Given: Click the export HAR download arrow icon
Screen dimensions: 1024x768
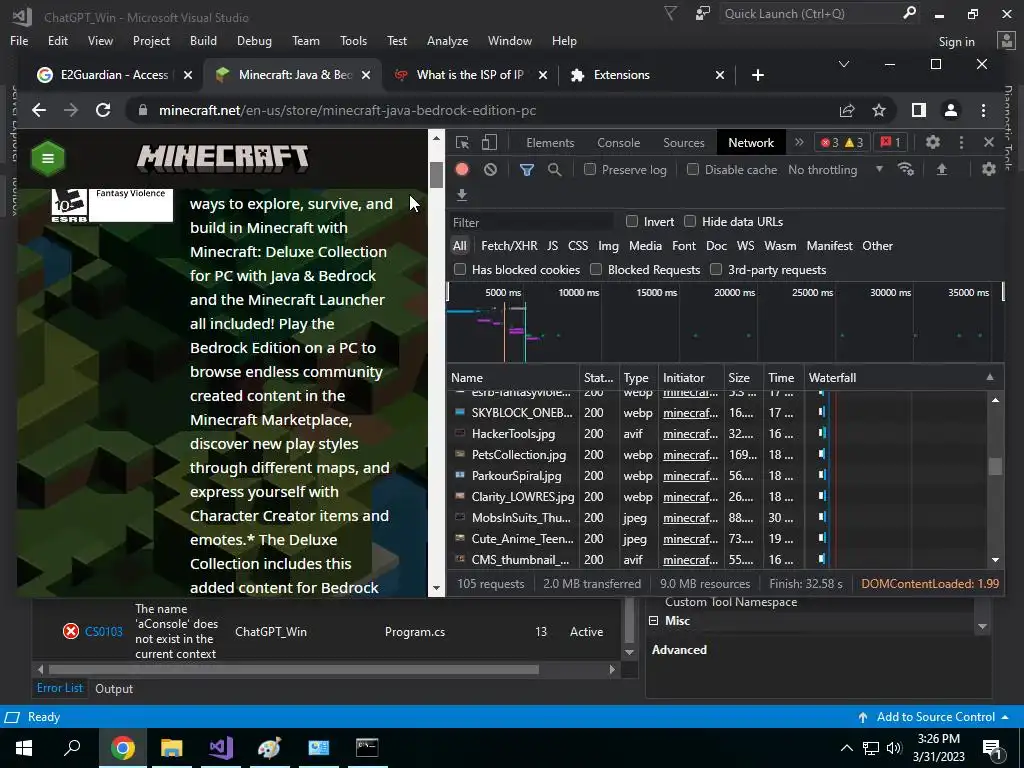Looking at the screenshot, I should [462, 195].
